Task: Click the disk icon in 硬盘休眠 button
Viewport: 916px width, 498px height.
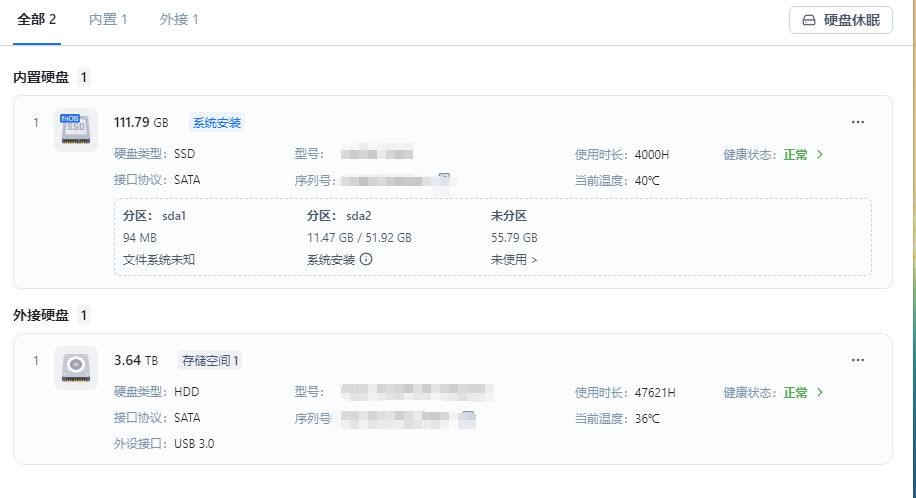Action: (810, 20)
